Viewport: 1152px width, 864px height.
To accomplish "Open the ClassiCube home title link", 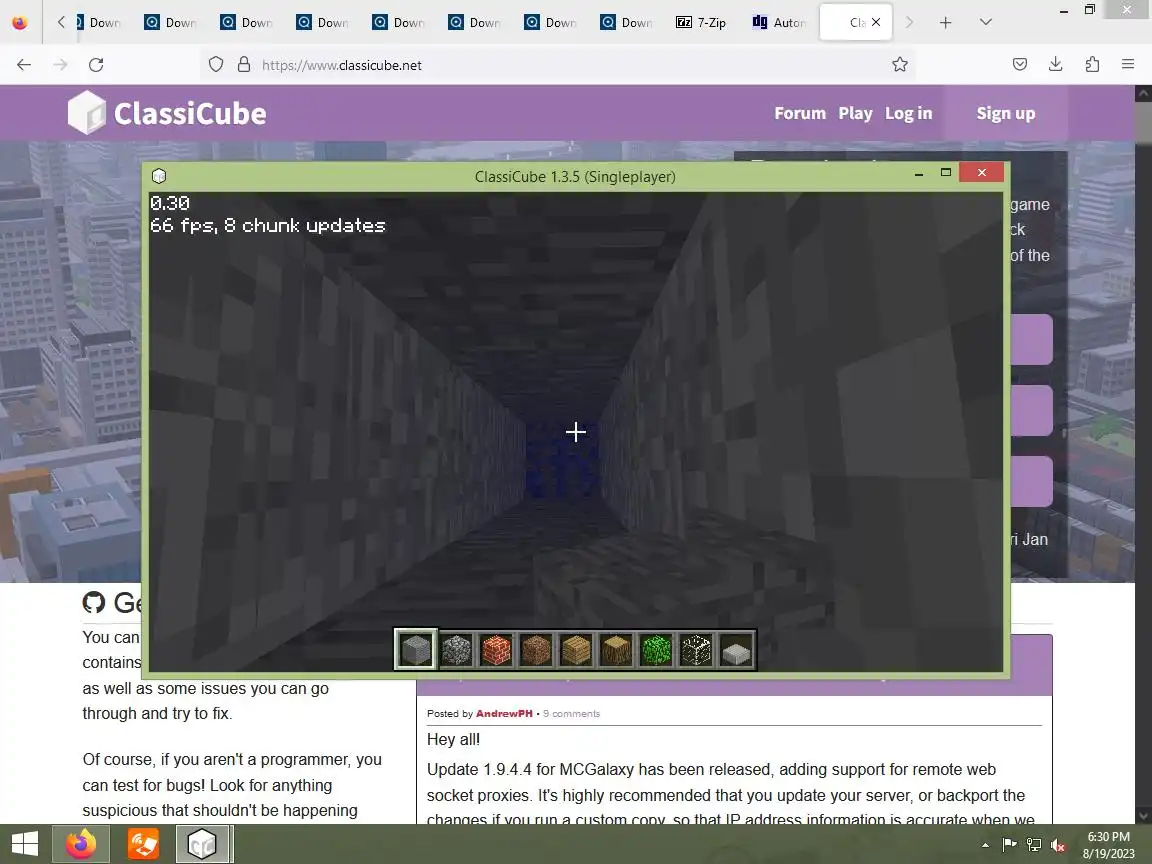I will [190, 113].
